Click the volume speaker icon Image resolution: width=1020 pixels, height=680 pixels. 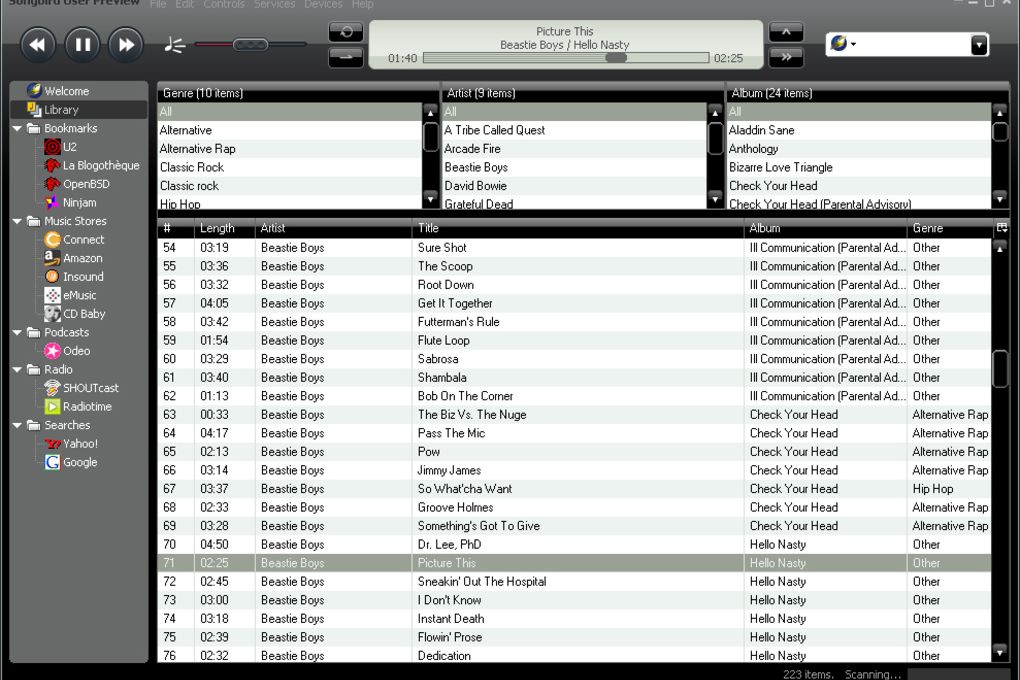click(x=174, y=44)
